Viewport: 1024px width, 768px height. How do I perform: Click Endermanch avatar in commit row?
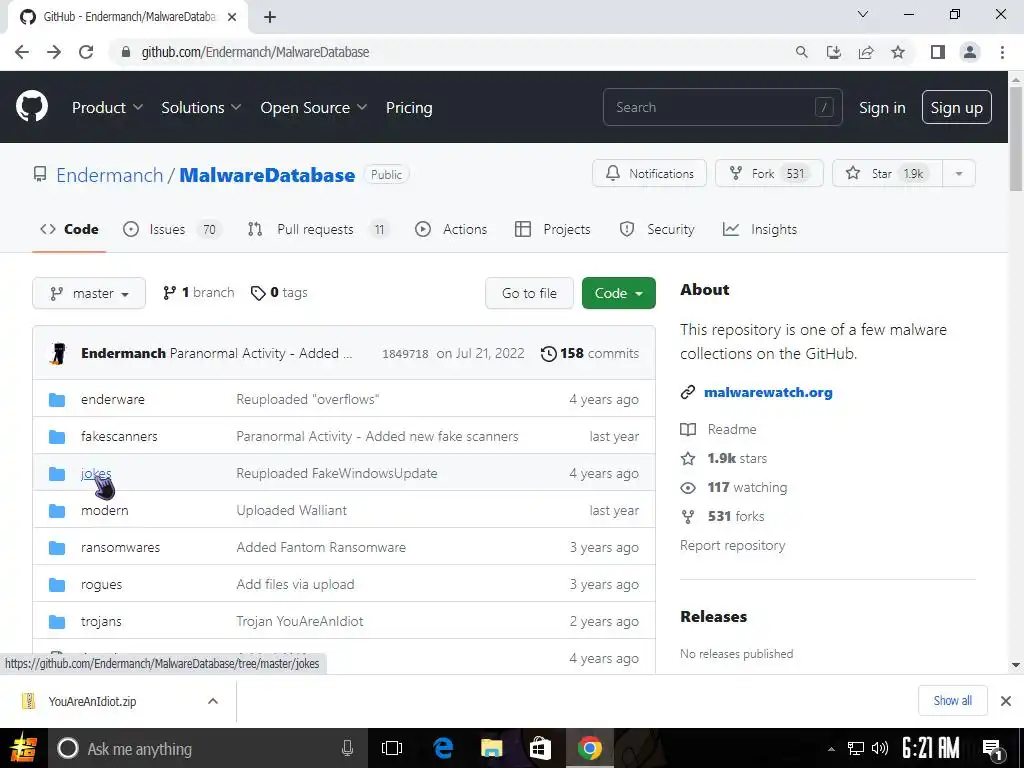[x=59, y=353]
